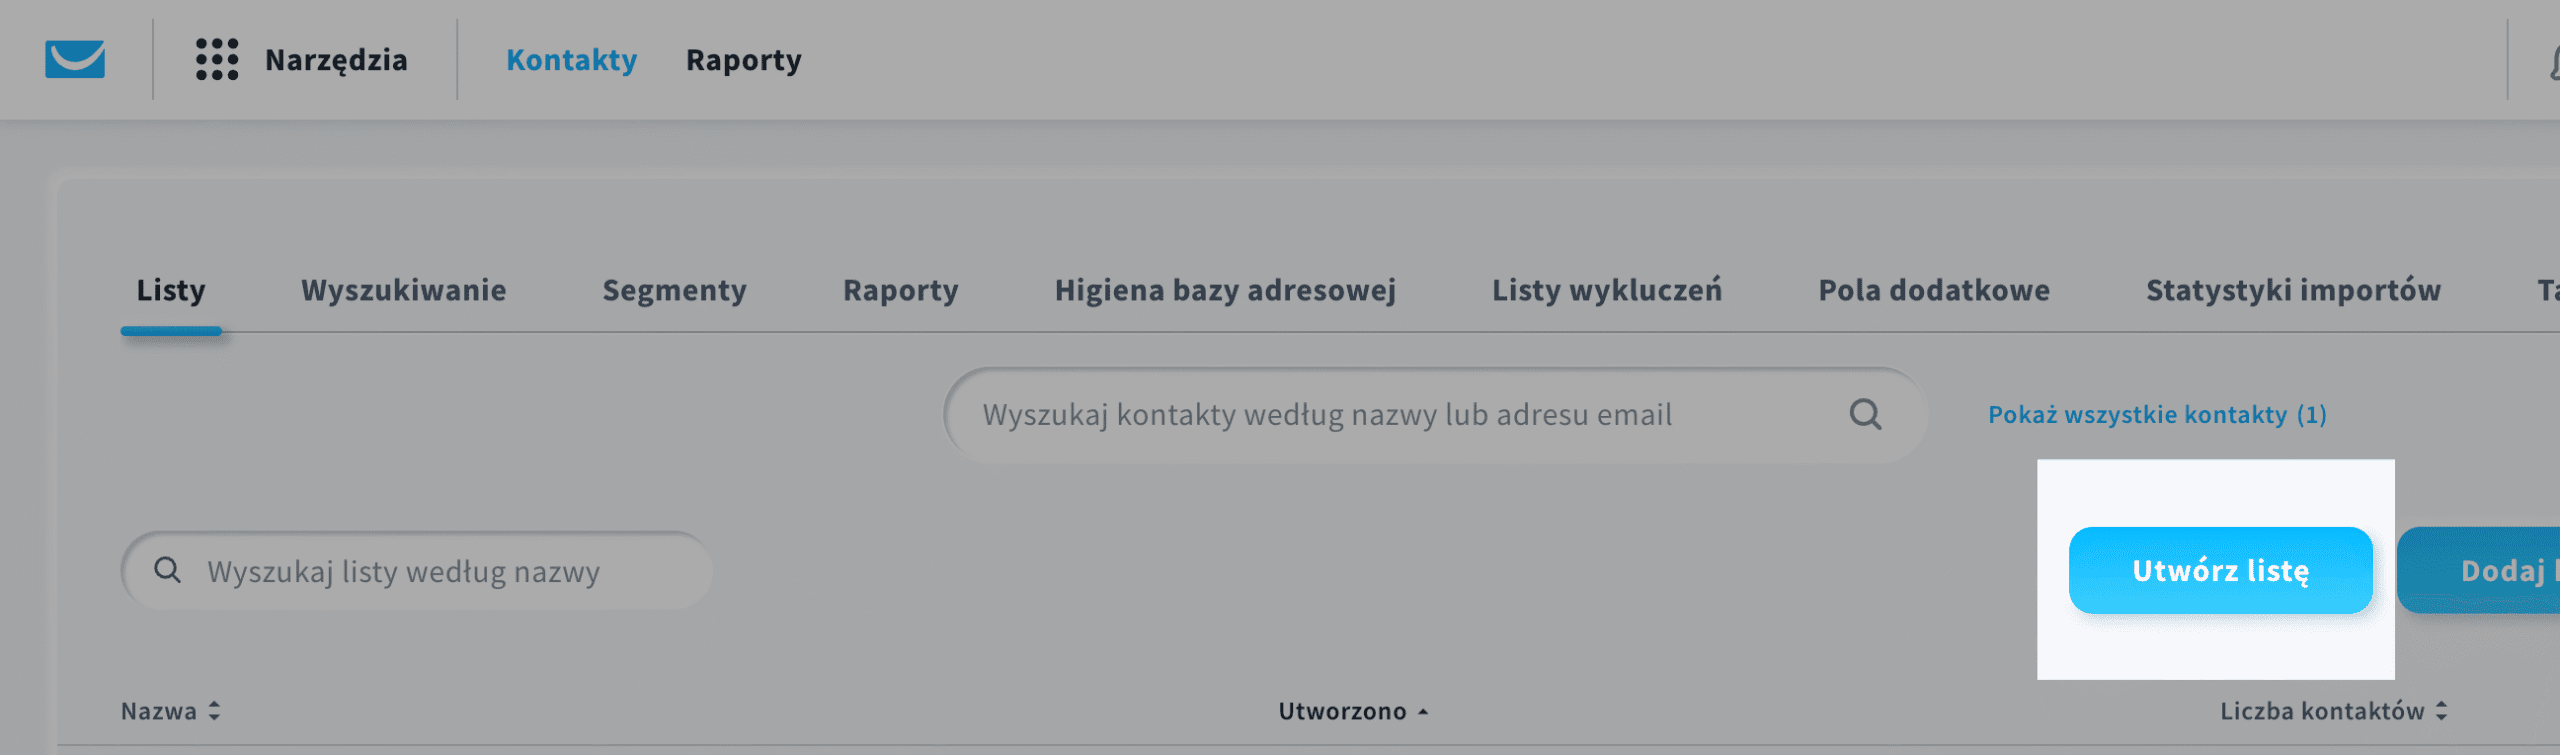
Task: Switch to the Wyszukiwanie tab
Action: coord(403,290)
